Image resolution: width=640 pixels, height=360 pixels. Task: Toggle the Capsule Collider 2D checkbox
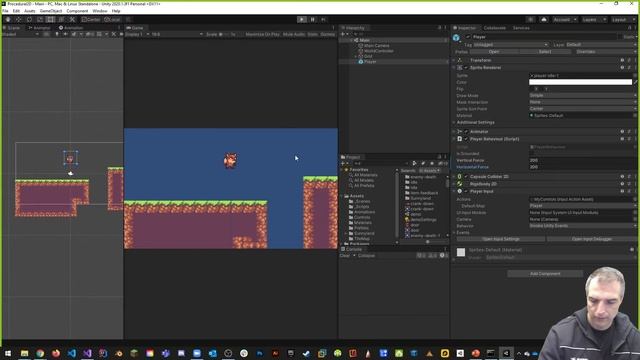coord(467,176)
